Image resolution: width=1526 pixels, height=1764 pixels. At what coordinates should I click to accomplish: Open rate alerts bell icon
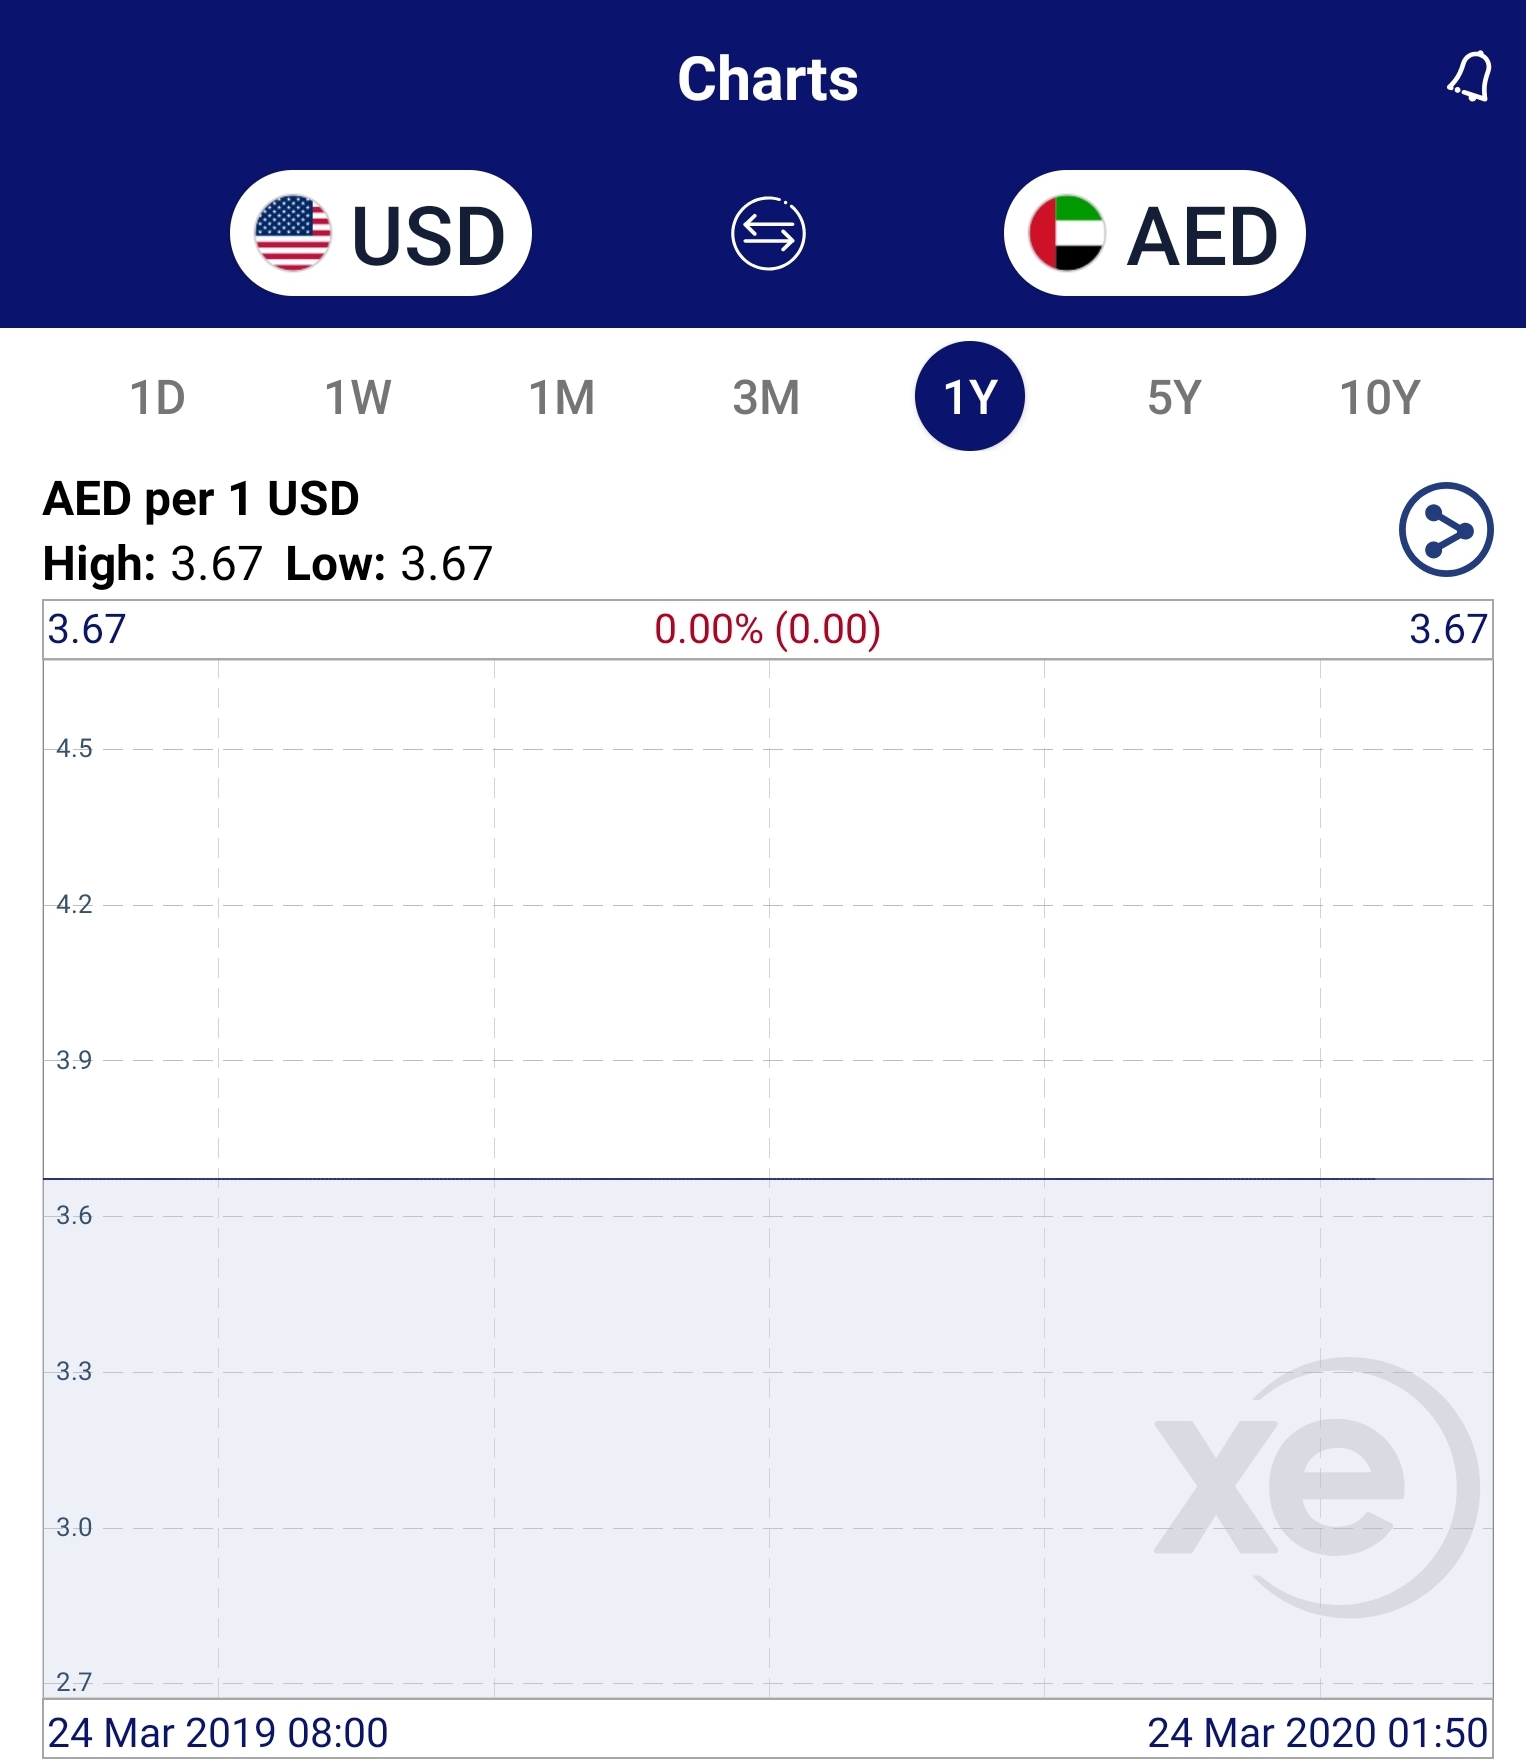click(x=1469, y=77)
